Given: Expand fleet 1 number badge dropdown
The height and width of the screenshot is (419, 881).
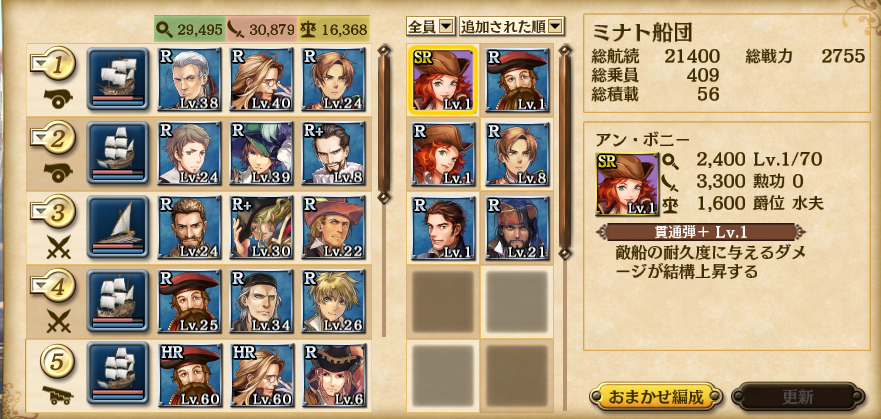Looking at the screenshot, I should coord(53,63).
